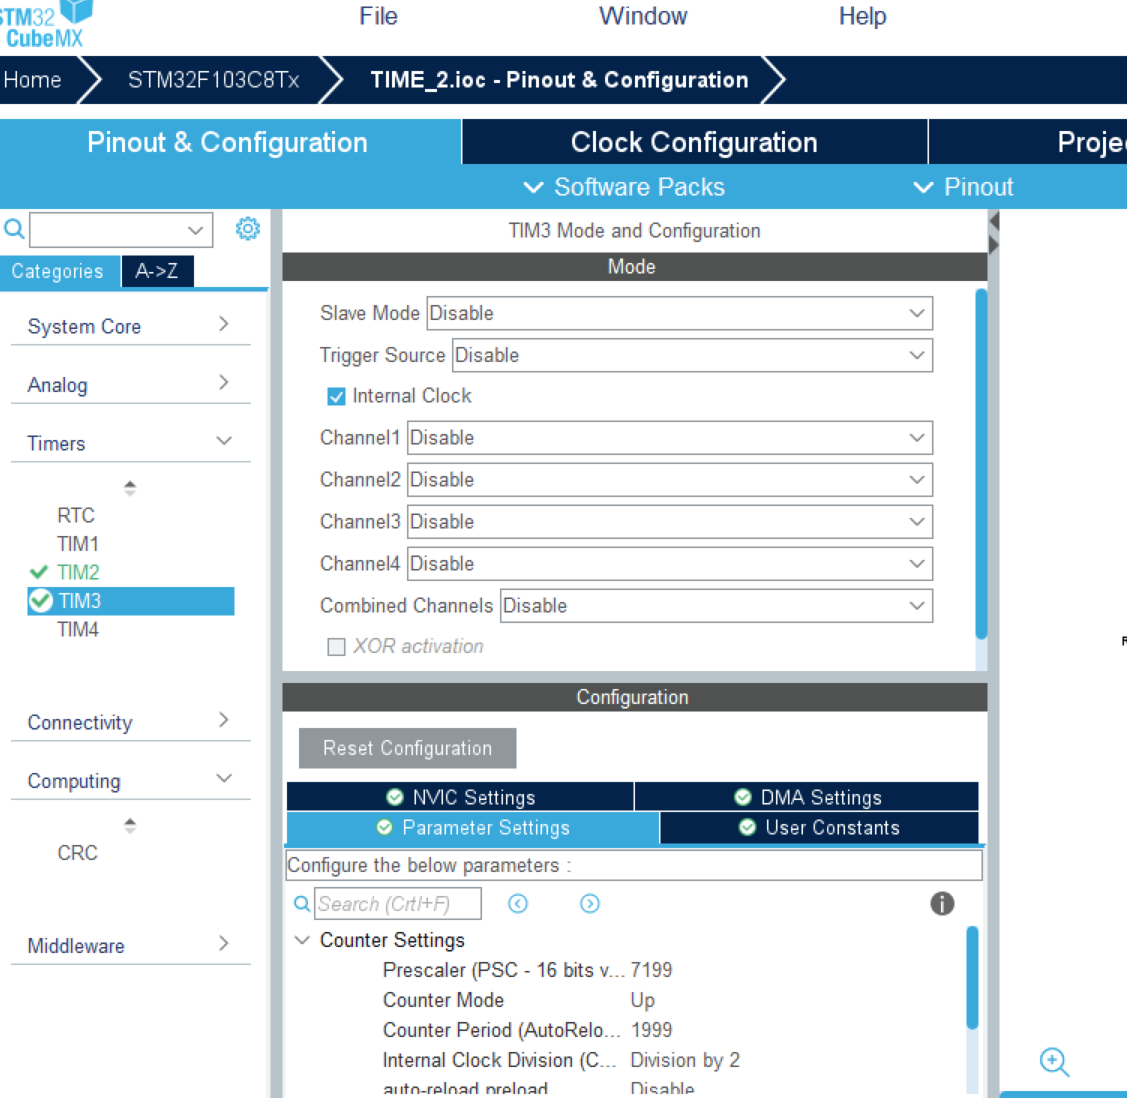Expand the Middleware category
1127x1098 pixels.
click(131, 946)
